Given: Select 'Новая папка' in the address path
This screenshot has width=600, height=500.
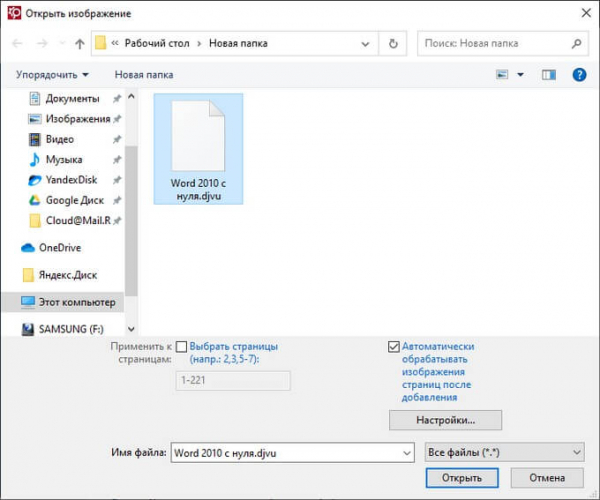Looking at the screenshot, I should (x=238, y=43).
